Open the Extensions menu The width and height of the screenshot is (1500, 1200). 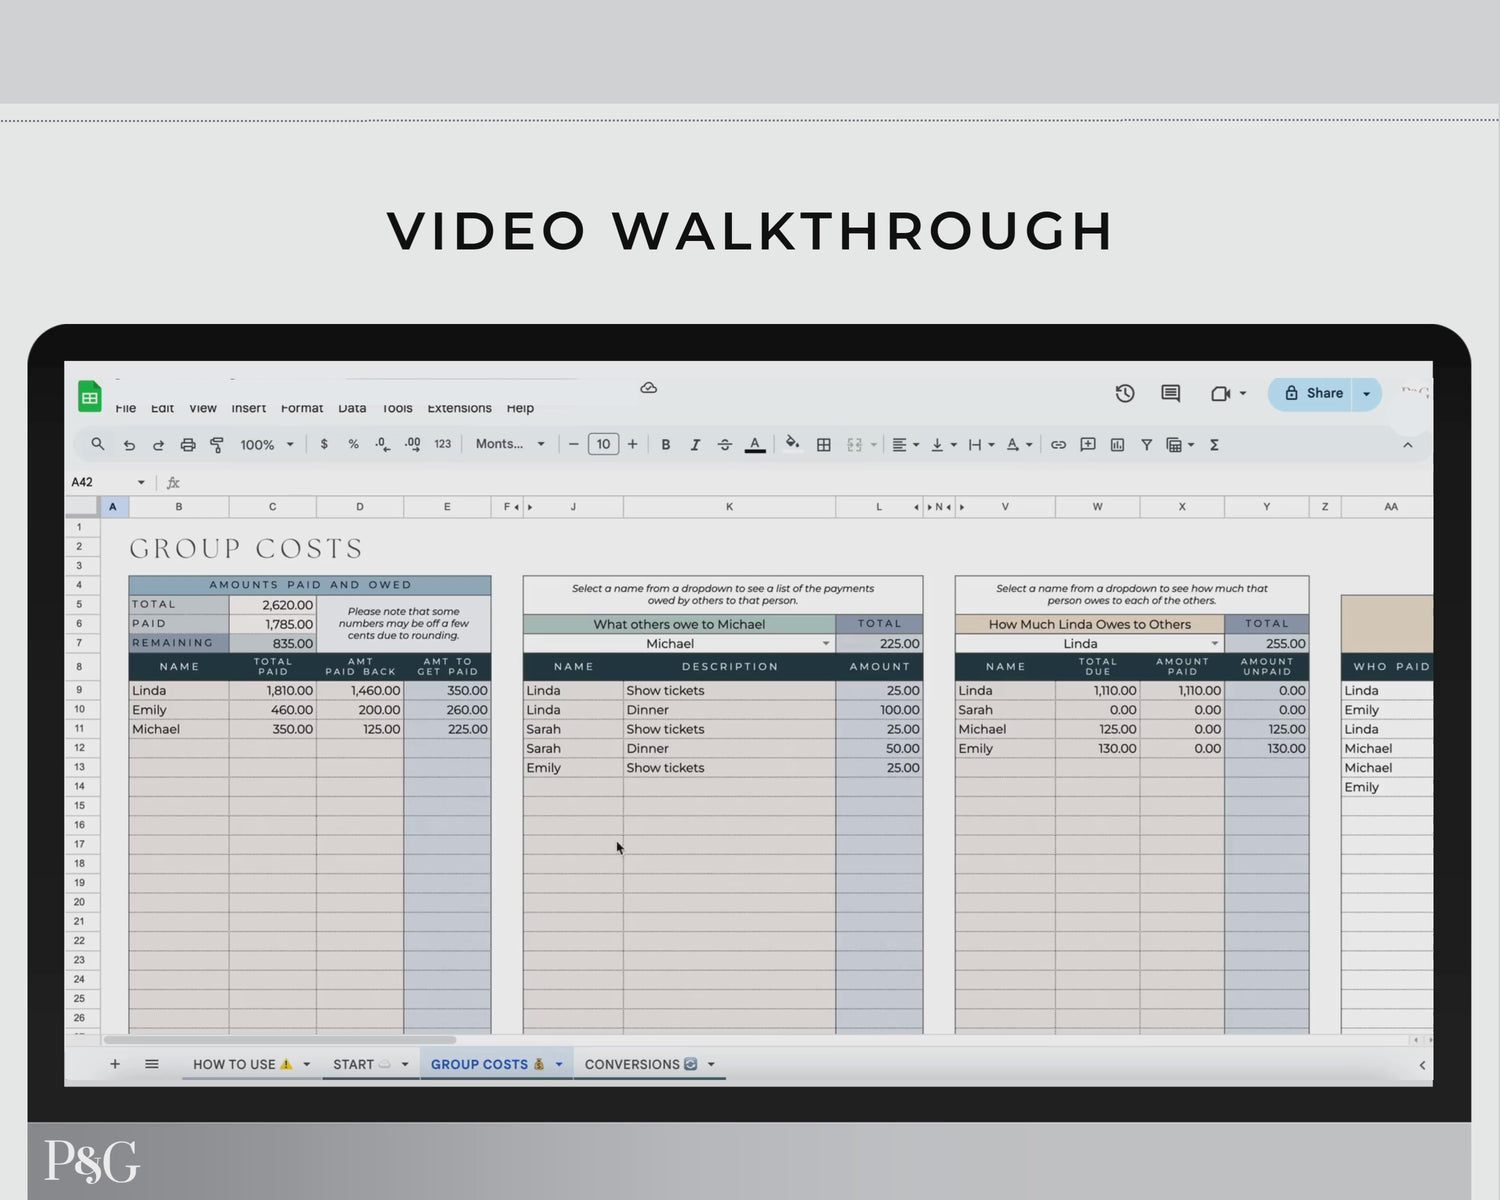tap(459, 408)
